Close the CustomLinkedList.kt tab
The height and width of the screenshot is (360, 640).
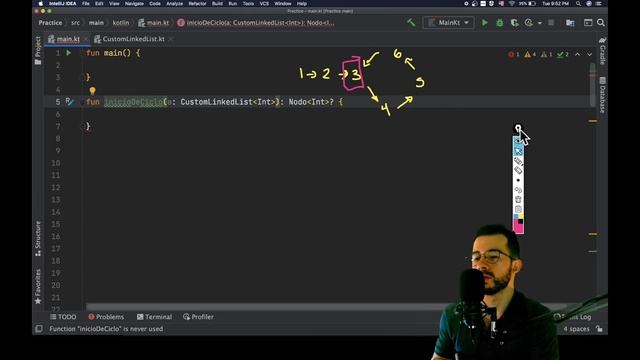point(171,39)
